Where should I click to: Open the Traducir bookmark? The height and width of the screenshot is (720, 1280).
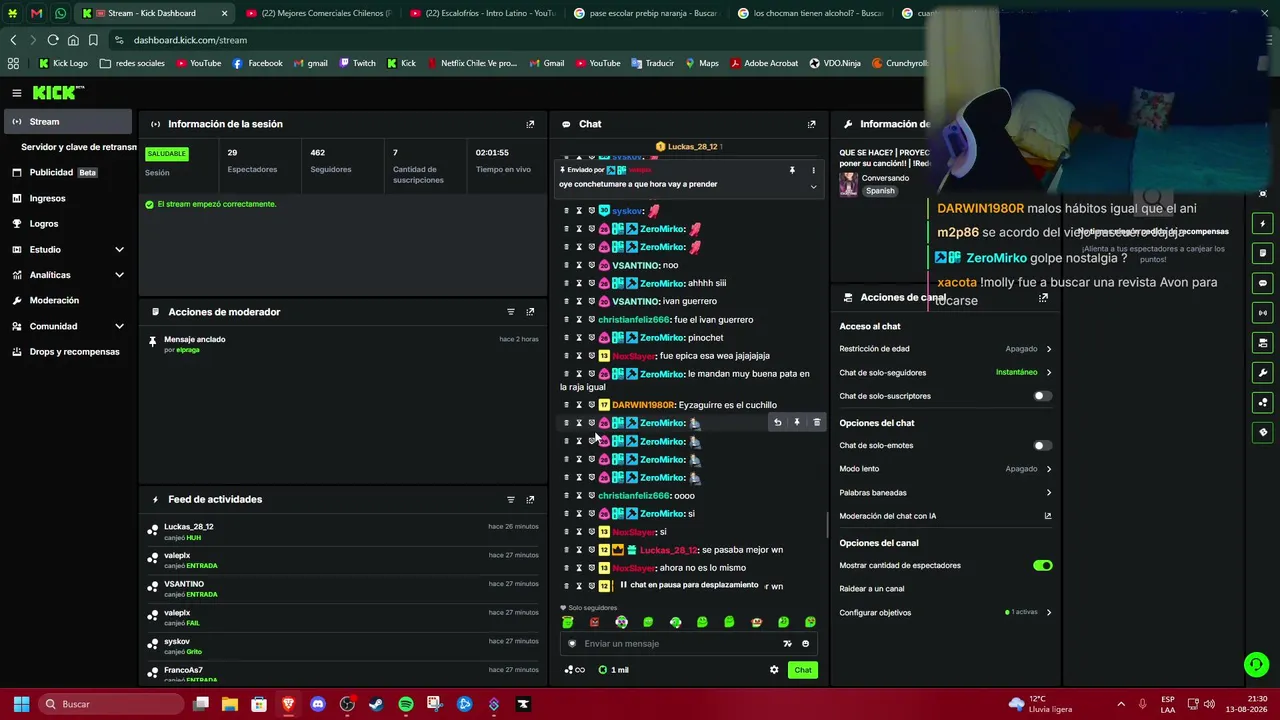click(x=652, y=63)
